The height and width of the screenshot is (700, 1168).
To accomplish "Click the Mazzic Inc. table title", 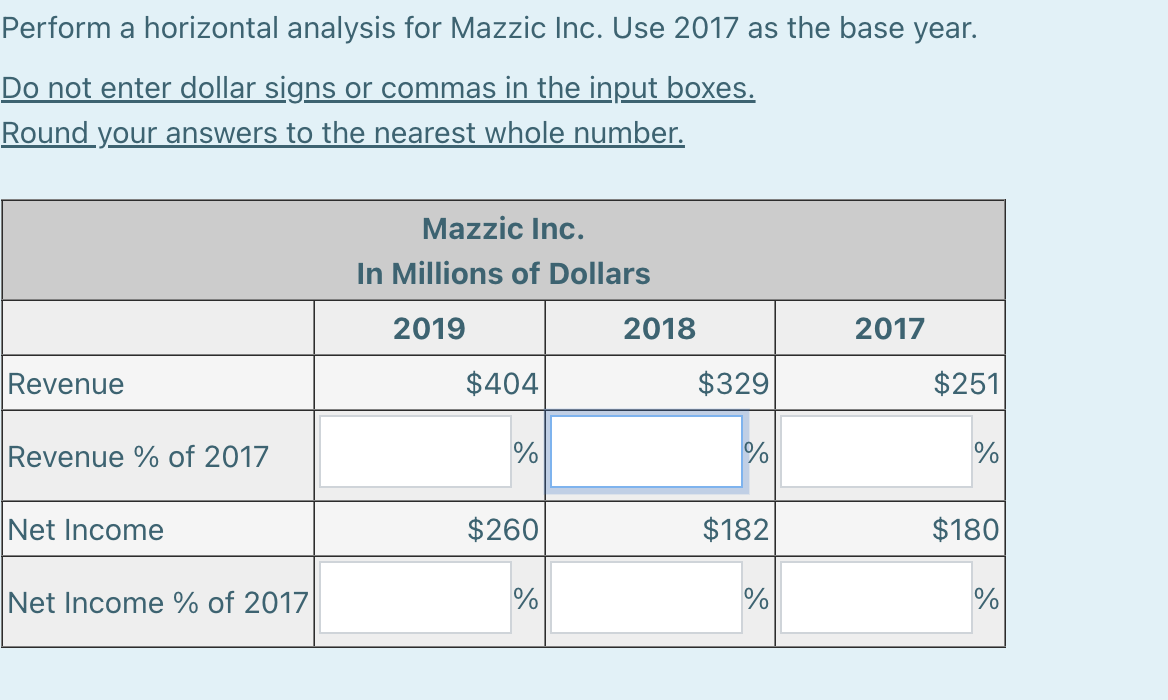I will [503, 229].
